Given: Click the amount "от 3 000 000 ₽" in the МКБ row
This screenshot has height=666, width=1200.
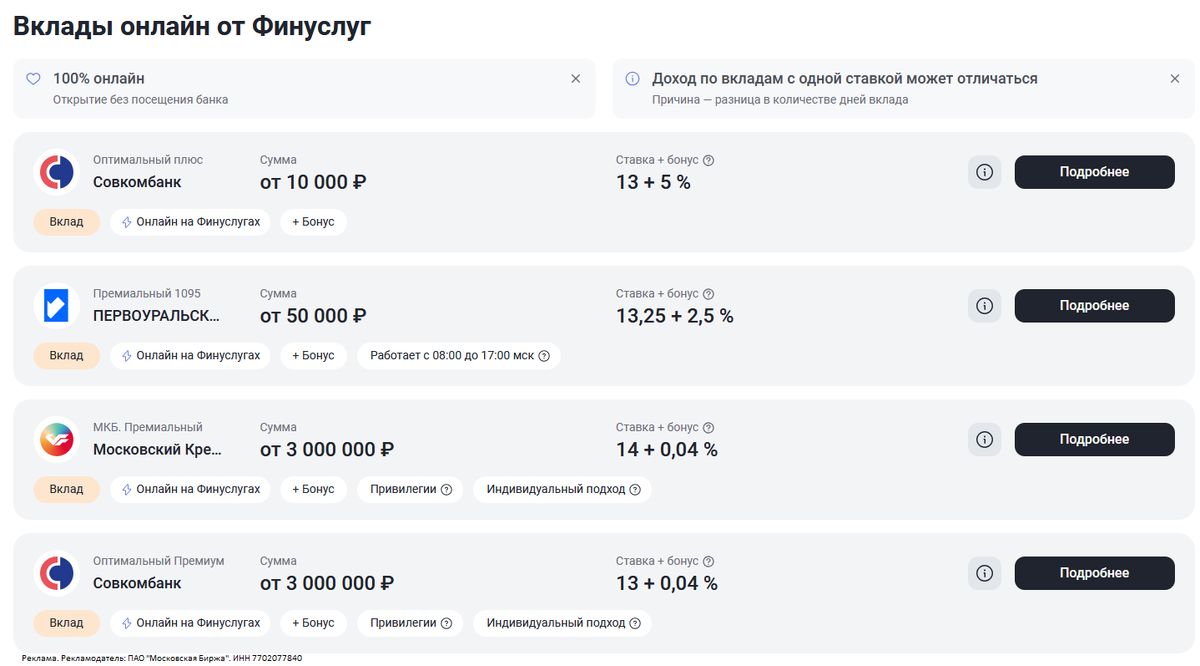Looking at the screenshot, I should tap(327, 450).
